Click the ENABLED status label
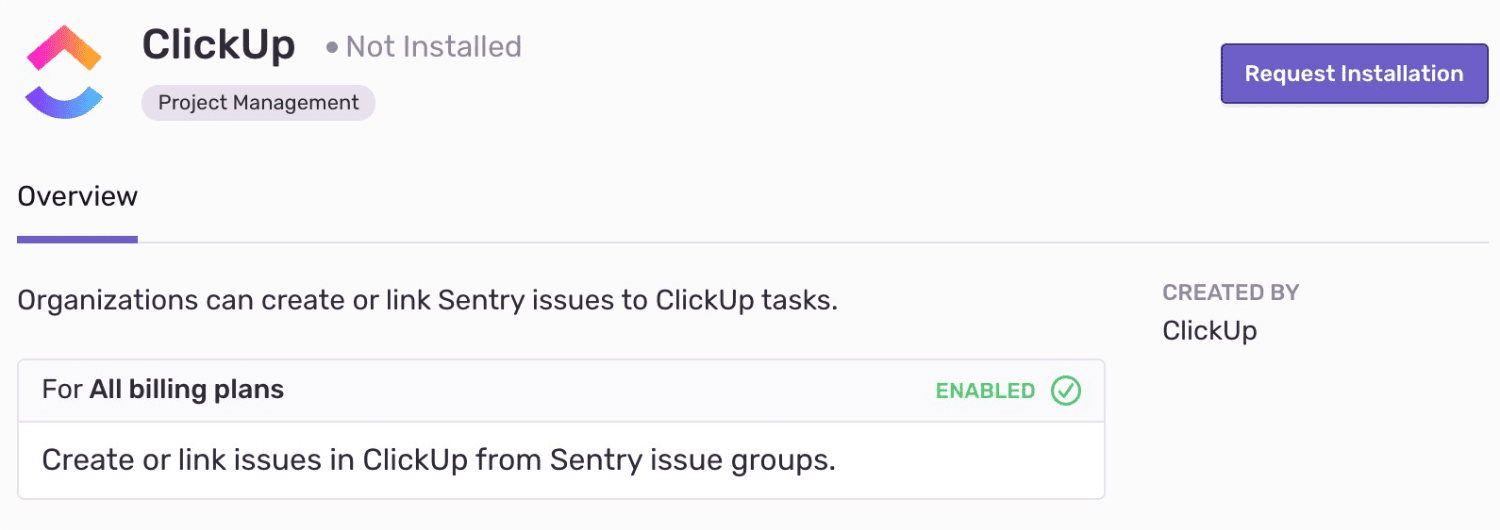The height and width of the screenshot is (530, 1500). [x=985, y=391]
